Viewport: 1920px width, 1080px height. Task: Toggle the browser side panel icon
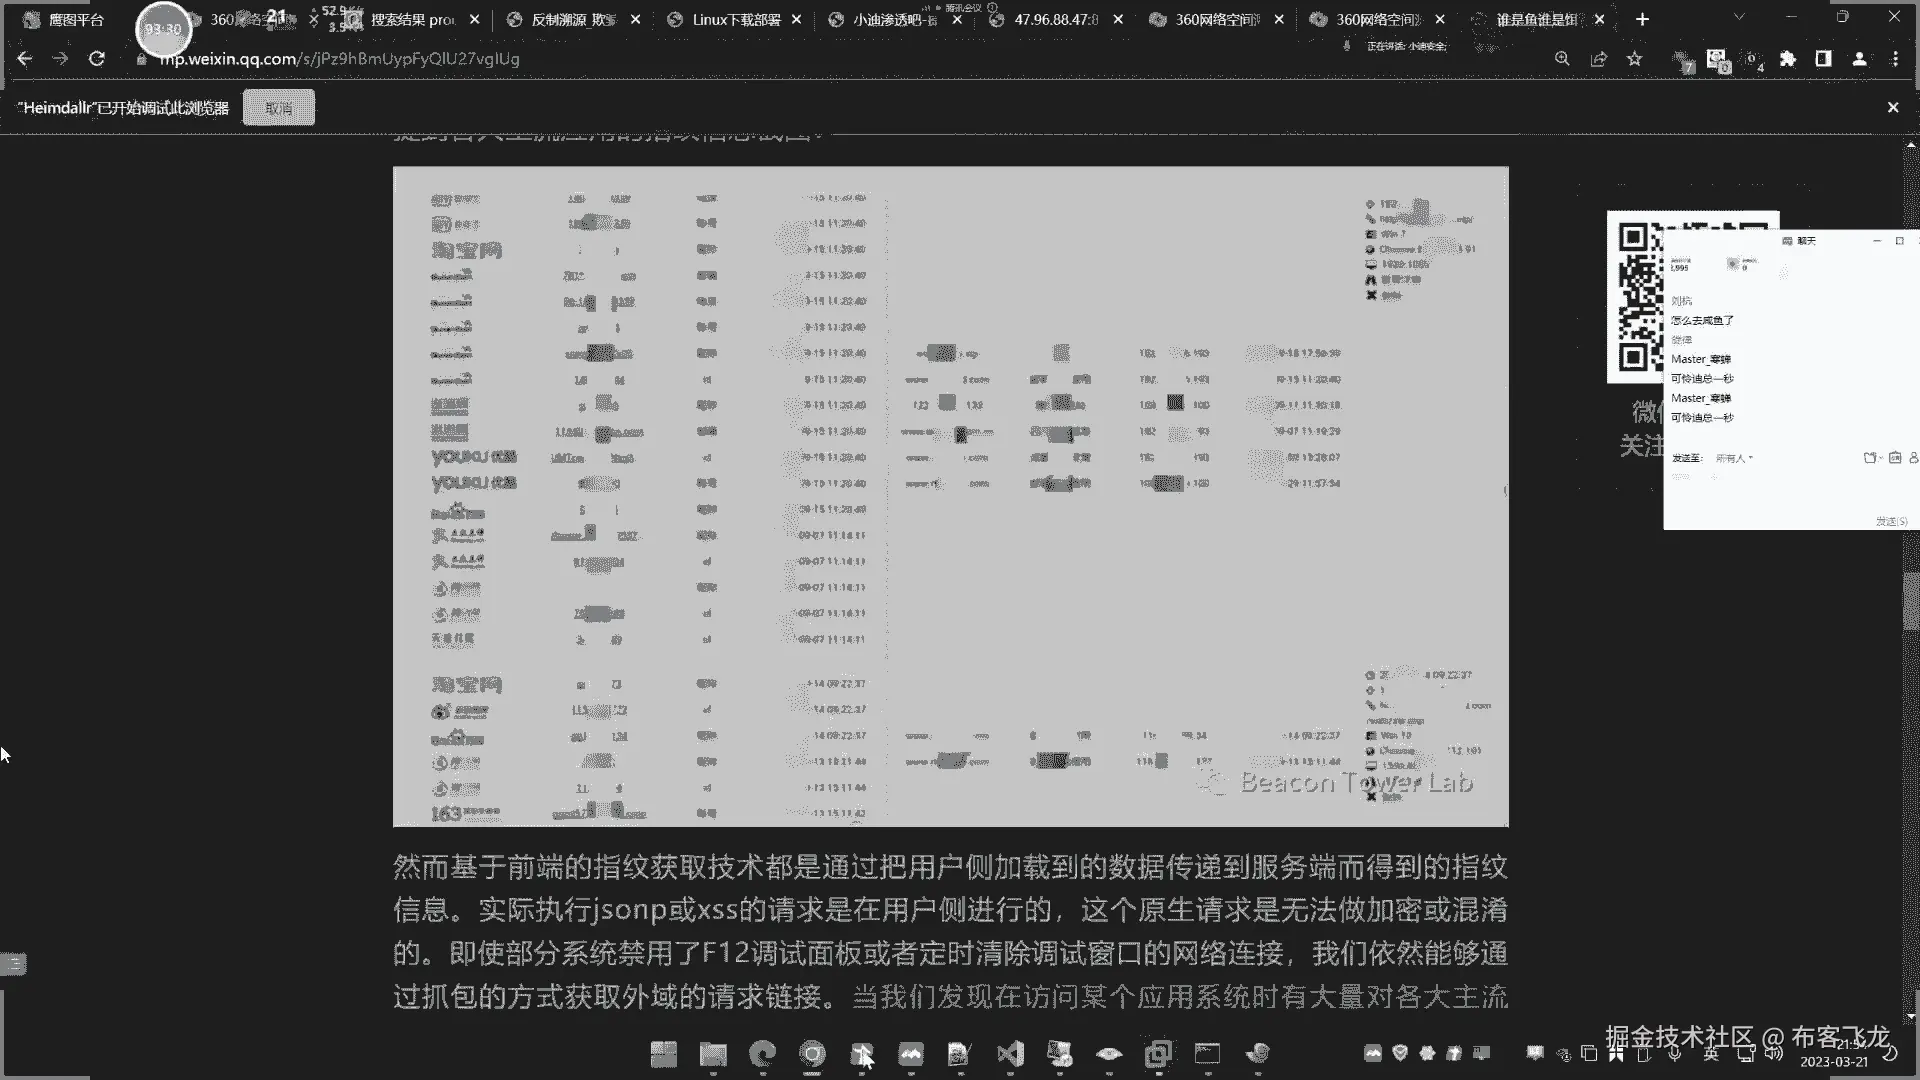(x=1823, y=59)
